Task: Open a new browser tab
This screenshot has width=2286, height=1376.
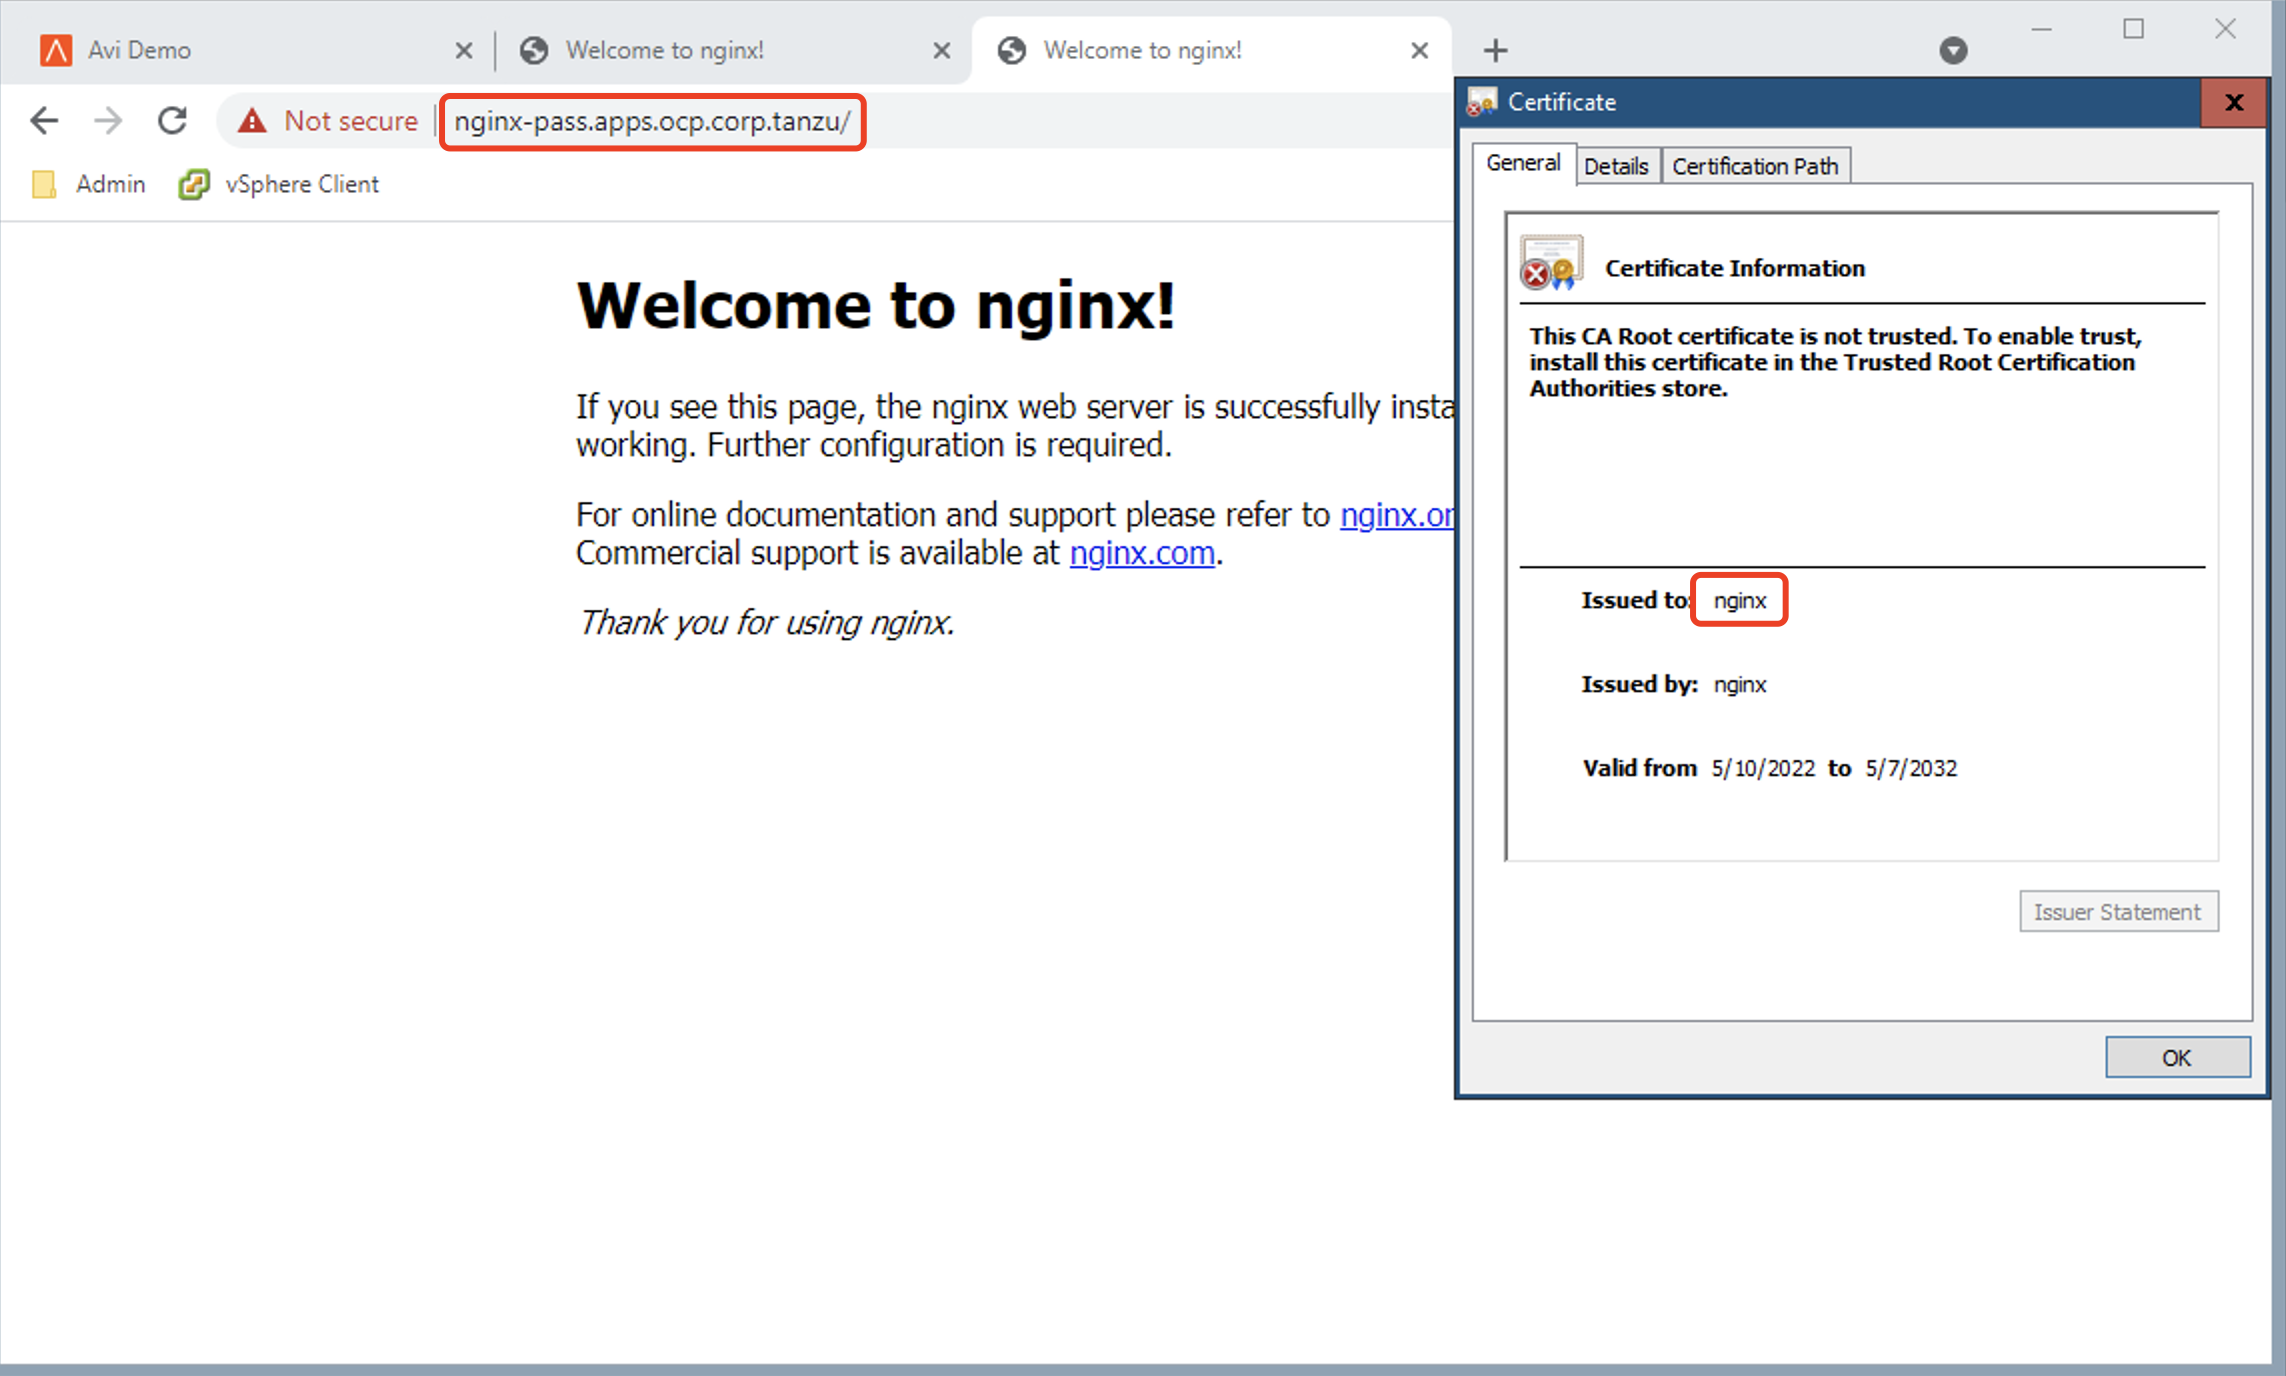Action: click(x=1495, y=50)
